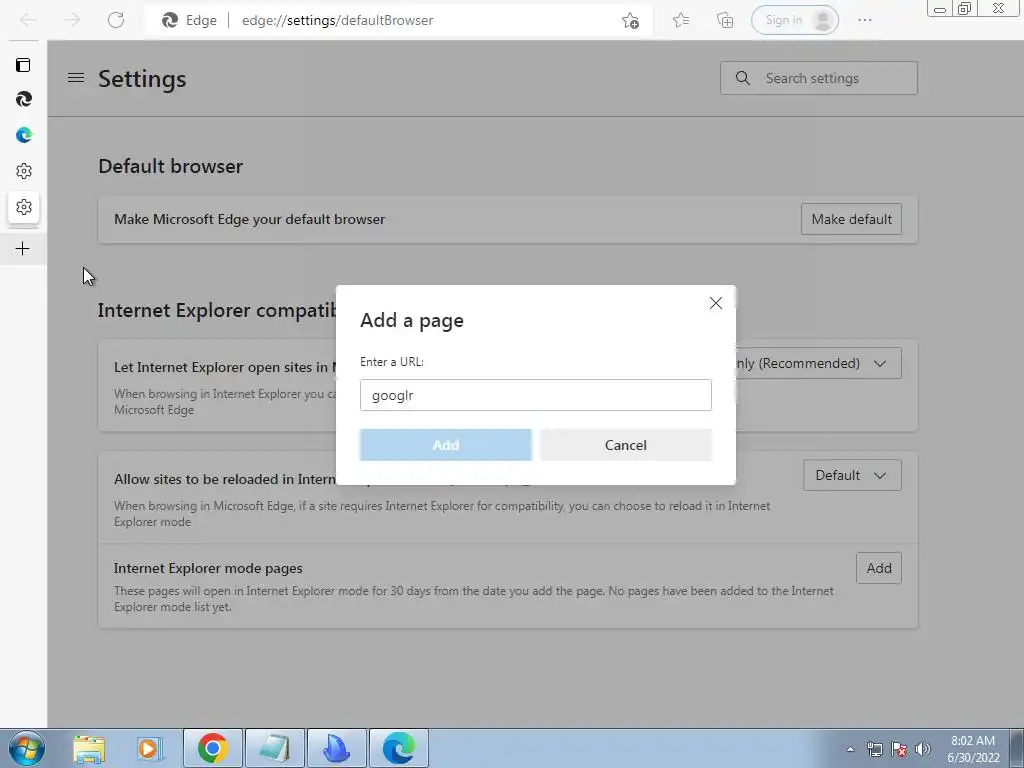Open the Default dropdown for reload setting
The image size is (1024, 768).
click(x=852, y=475)
